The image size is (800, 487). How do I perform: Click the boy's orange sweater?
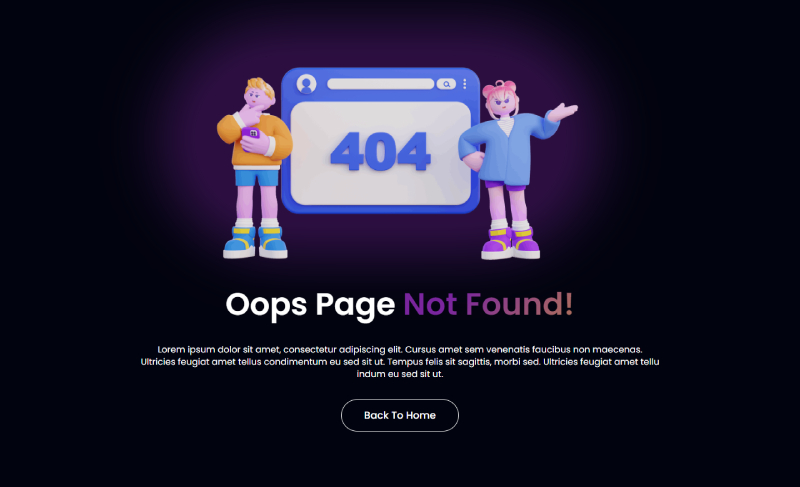(x=255, y=140)
